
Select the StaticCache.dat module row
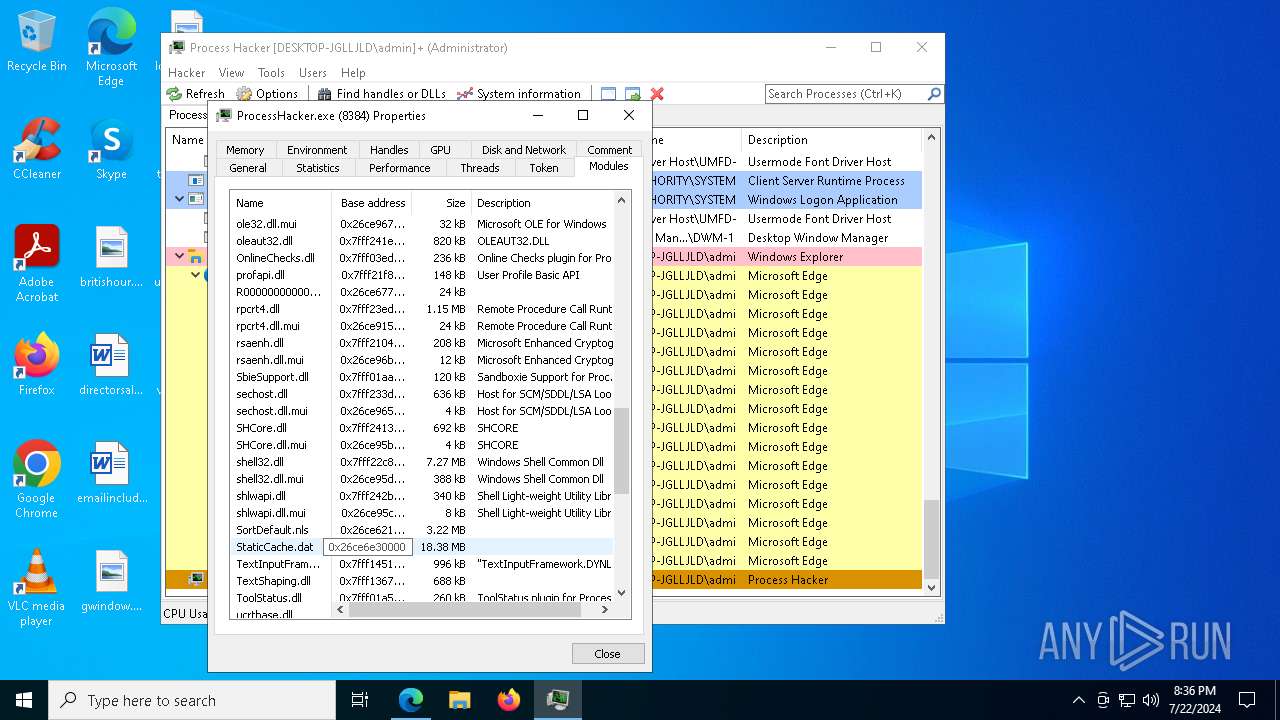pyautogui.click(x=422, y=547)
